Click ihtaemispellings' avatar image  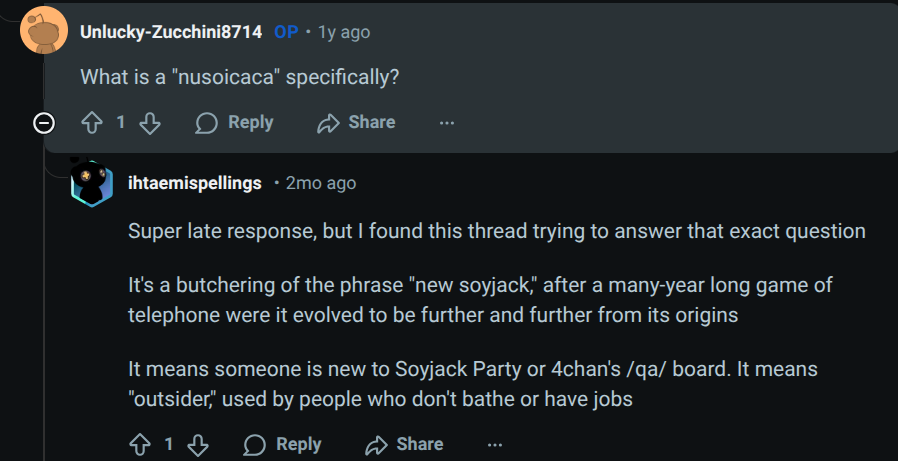click(91, 183)
